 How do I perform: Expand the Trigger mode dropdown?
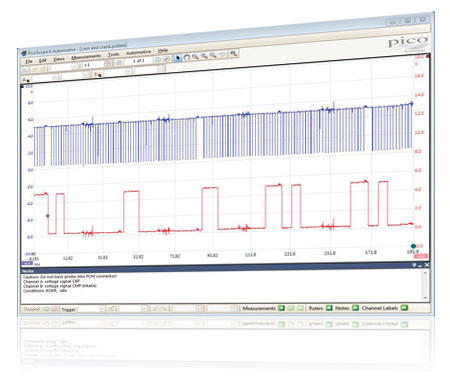(102, 309)
